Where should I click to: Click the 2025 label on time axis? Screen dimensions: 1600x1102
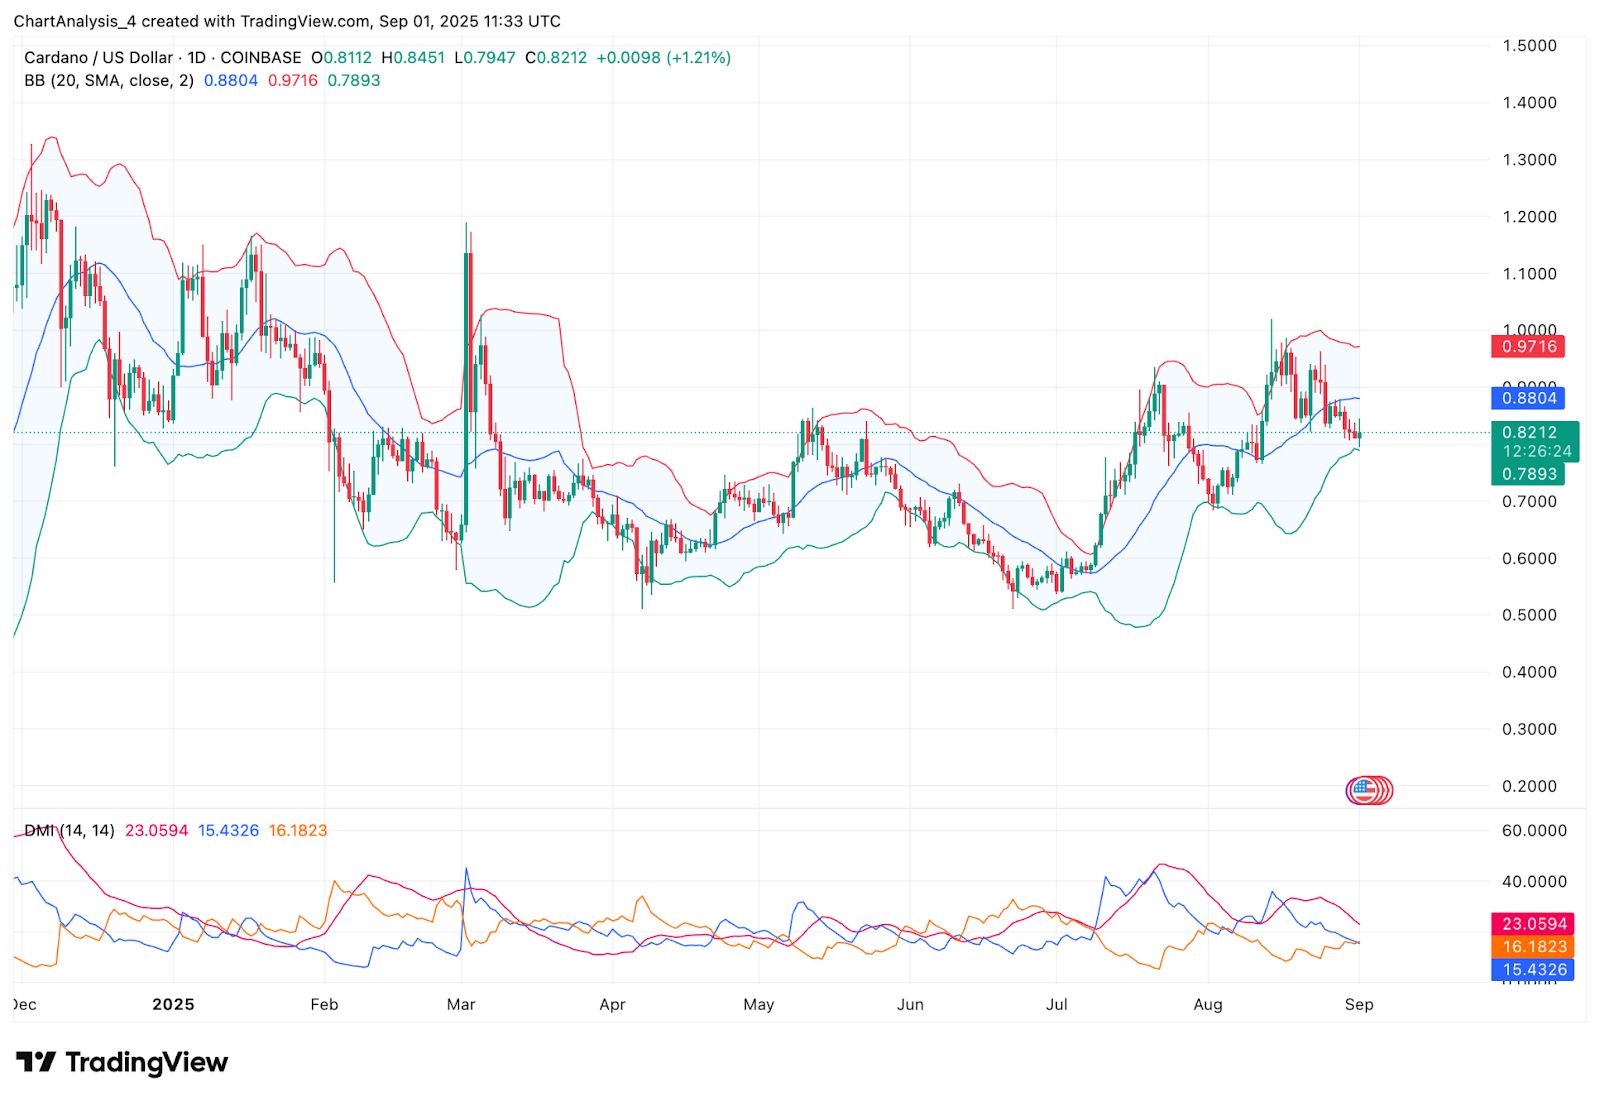pyautogui.click(x=173, y=1004)
